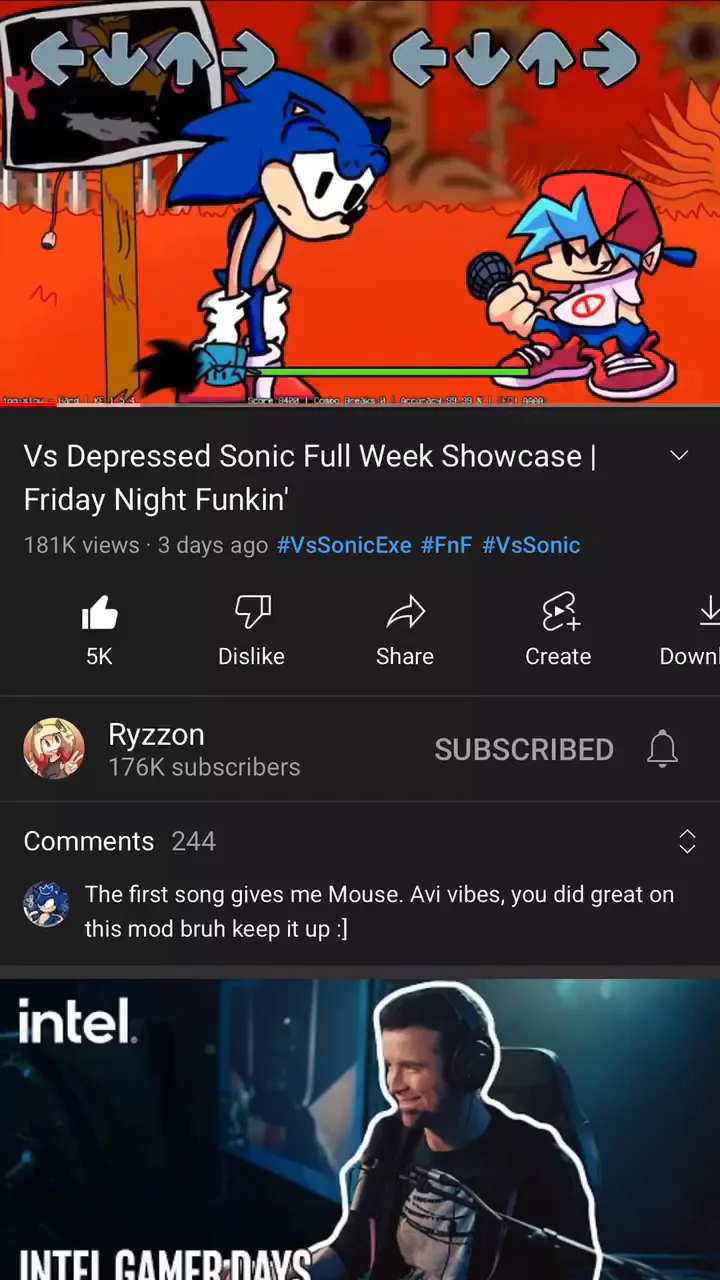Open the Vs Depressed Sonic video title details
This screenshot has width=720, height=1280.
coord(310,477)
